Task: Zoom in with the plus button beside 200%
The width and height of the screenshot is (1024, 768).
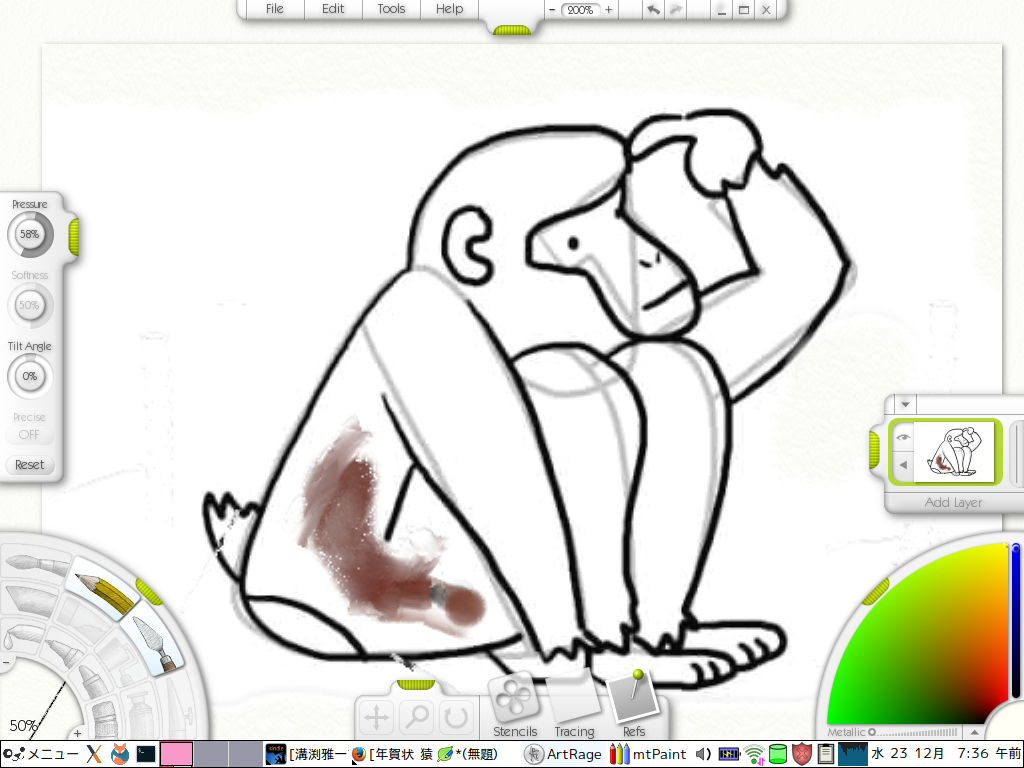Action: coord(609,9)
